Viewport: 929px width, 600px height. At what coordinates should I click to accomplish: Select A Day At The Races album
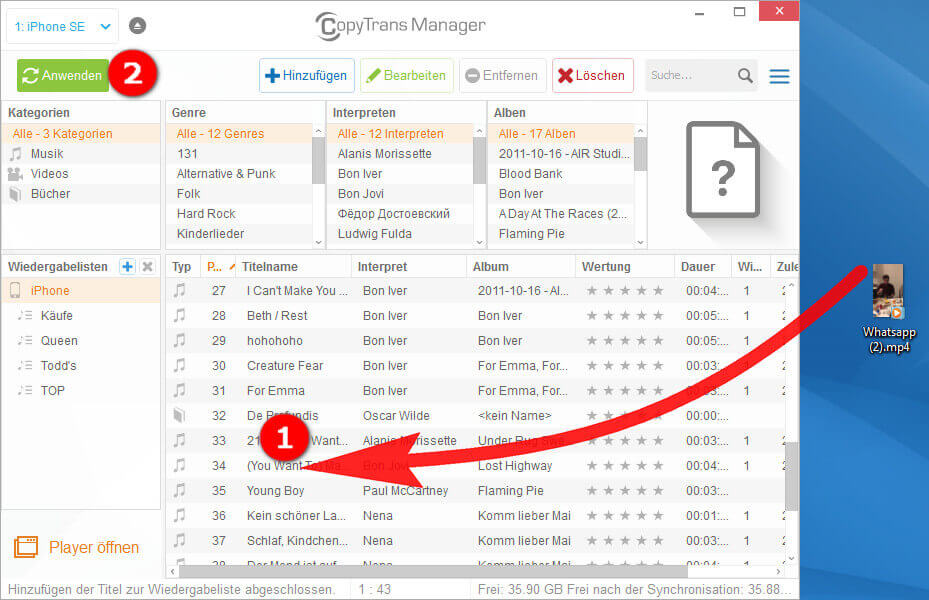(561, 214)
